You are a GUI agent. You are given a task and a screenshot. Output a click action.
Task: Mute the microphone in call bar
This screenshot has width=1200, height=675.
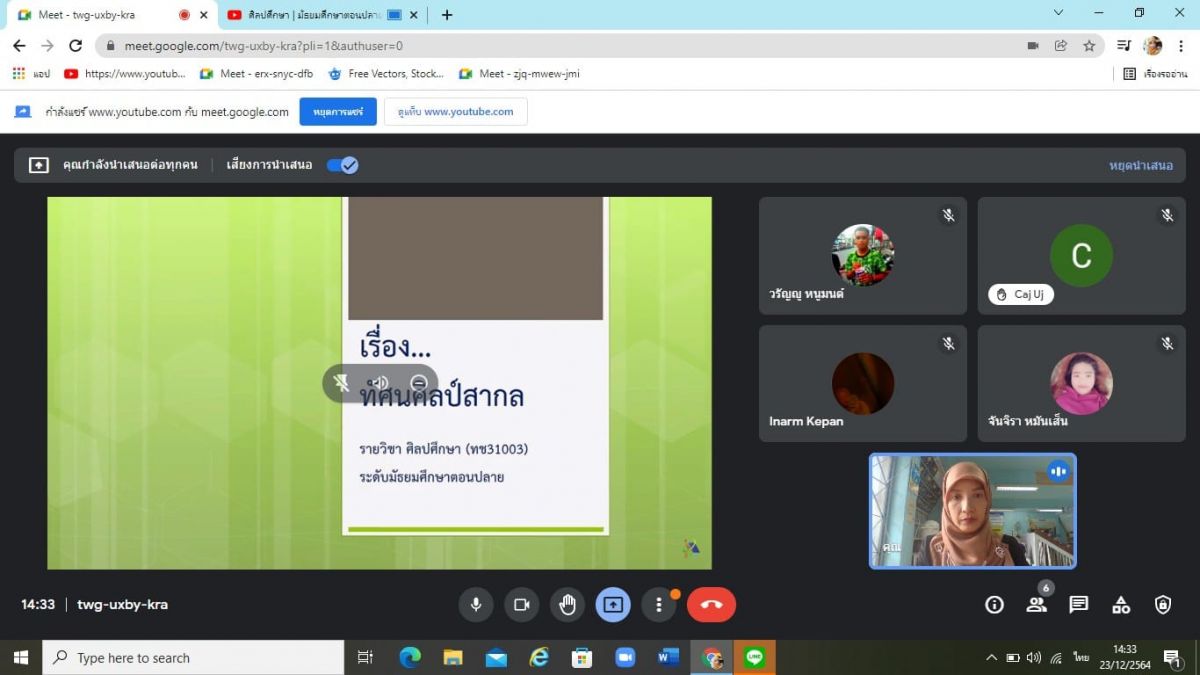(x=476, y=604)
